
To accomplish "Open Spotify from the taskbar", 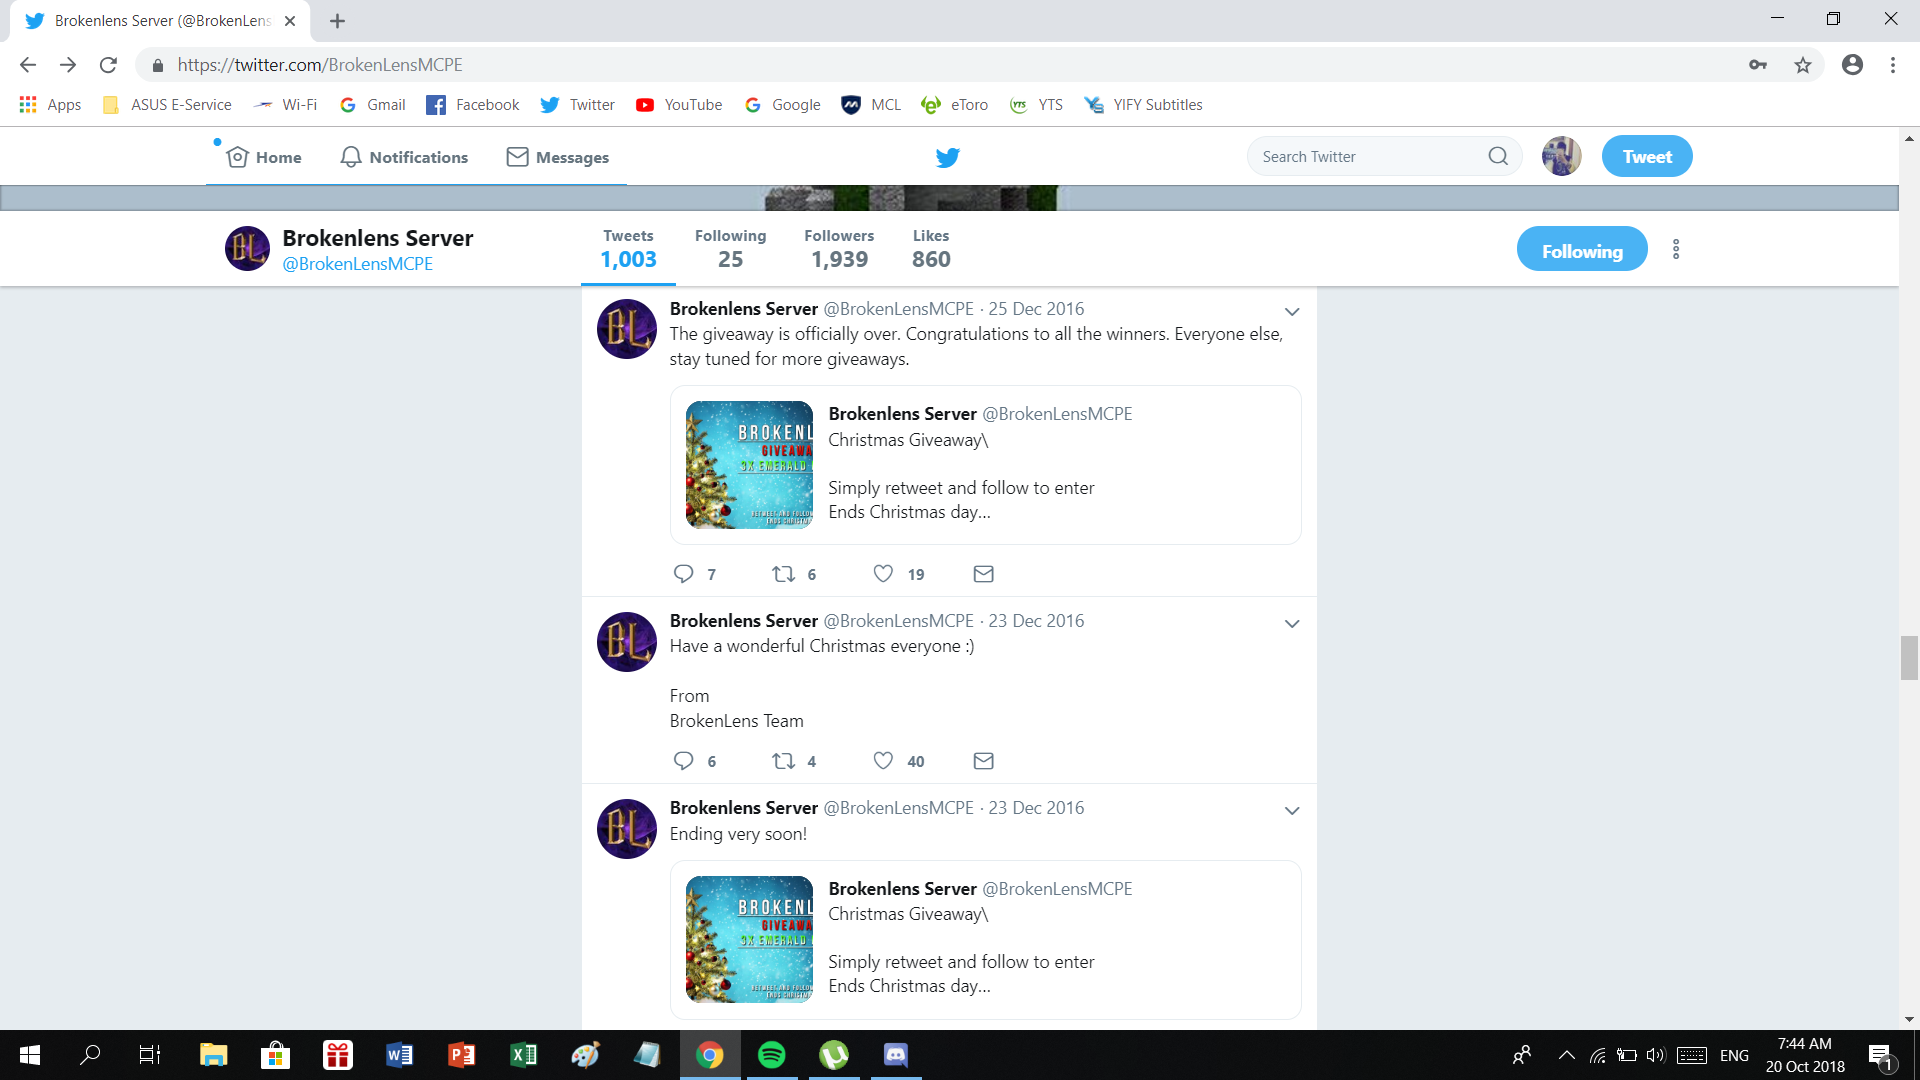I will [x=772, y=1055].
